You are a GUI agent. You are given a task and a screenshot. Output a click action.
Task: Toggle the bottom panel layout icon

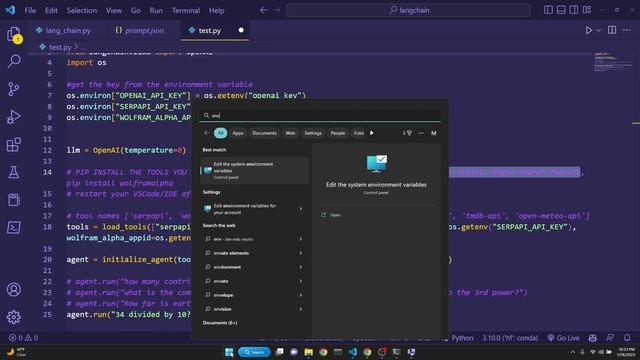[561, 10]
